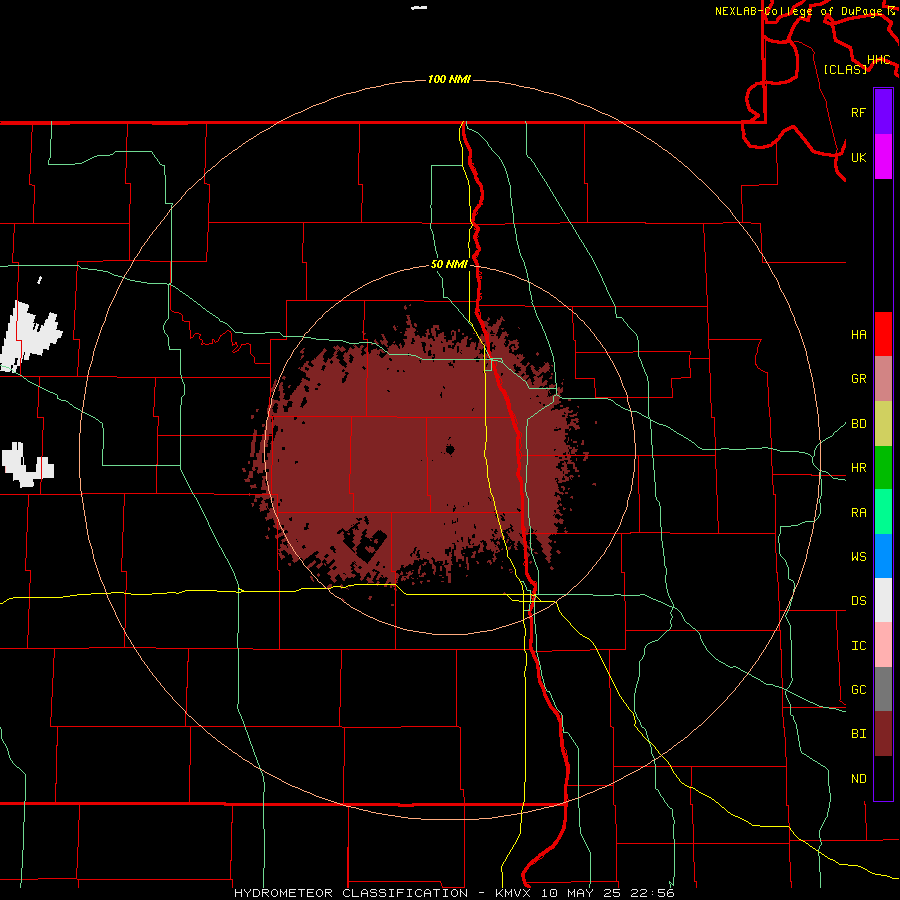This screenshot has width=900, height=900.
Task: Click the DS white legend swatch
Action: coord(883,600)
